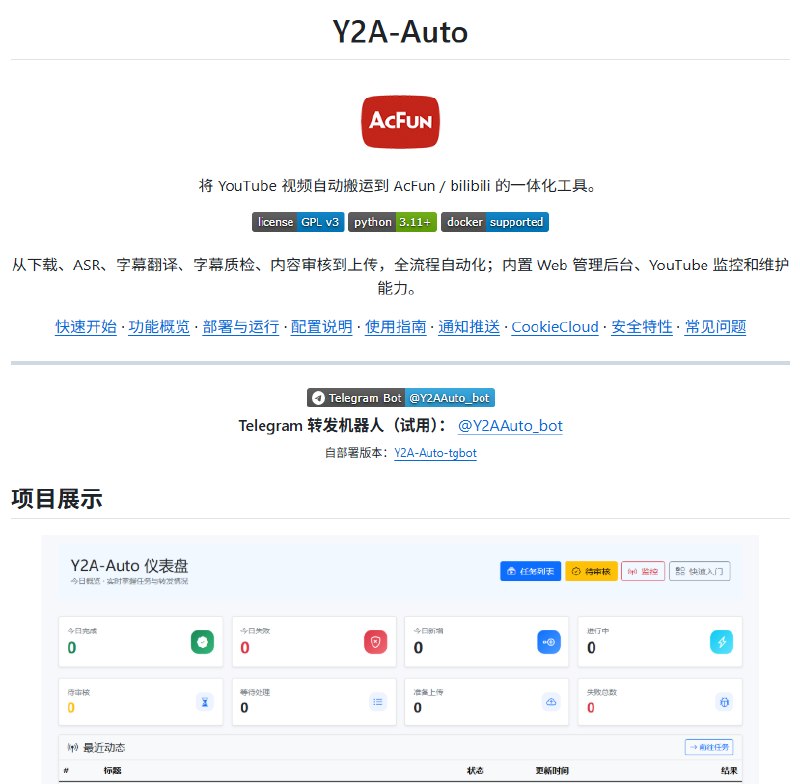Click the 今日新增 count value 0
Image resolution: width=800 pixels, height=784 pixels.
418,648
